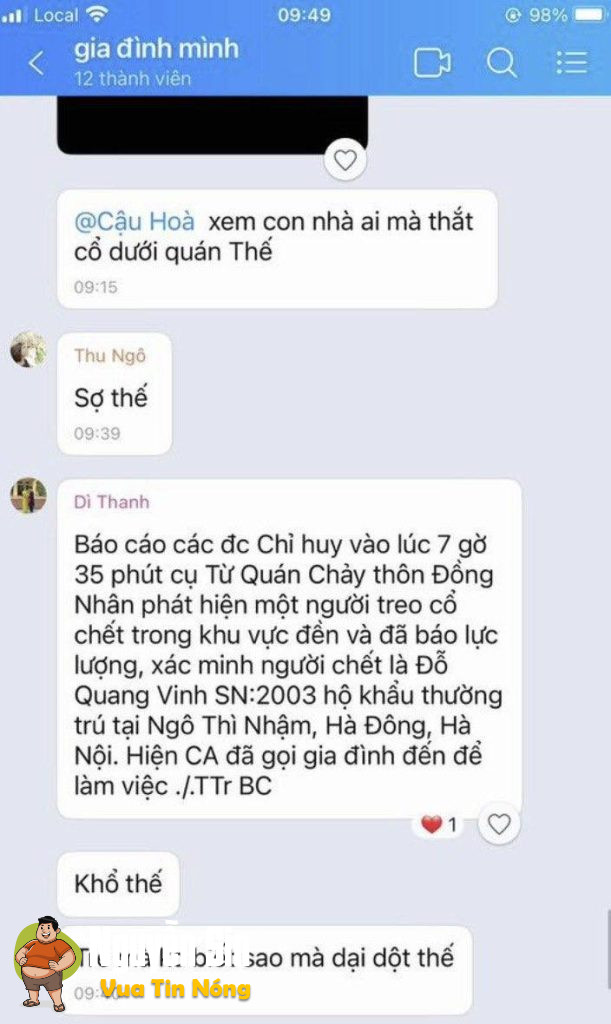Image resolution: width=611 pixels, height=1024 pixels.
Task: Open search in conversation
Action: (x=501, y=63)
